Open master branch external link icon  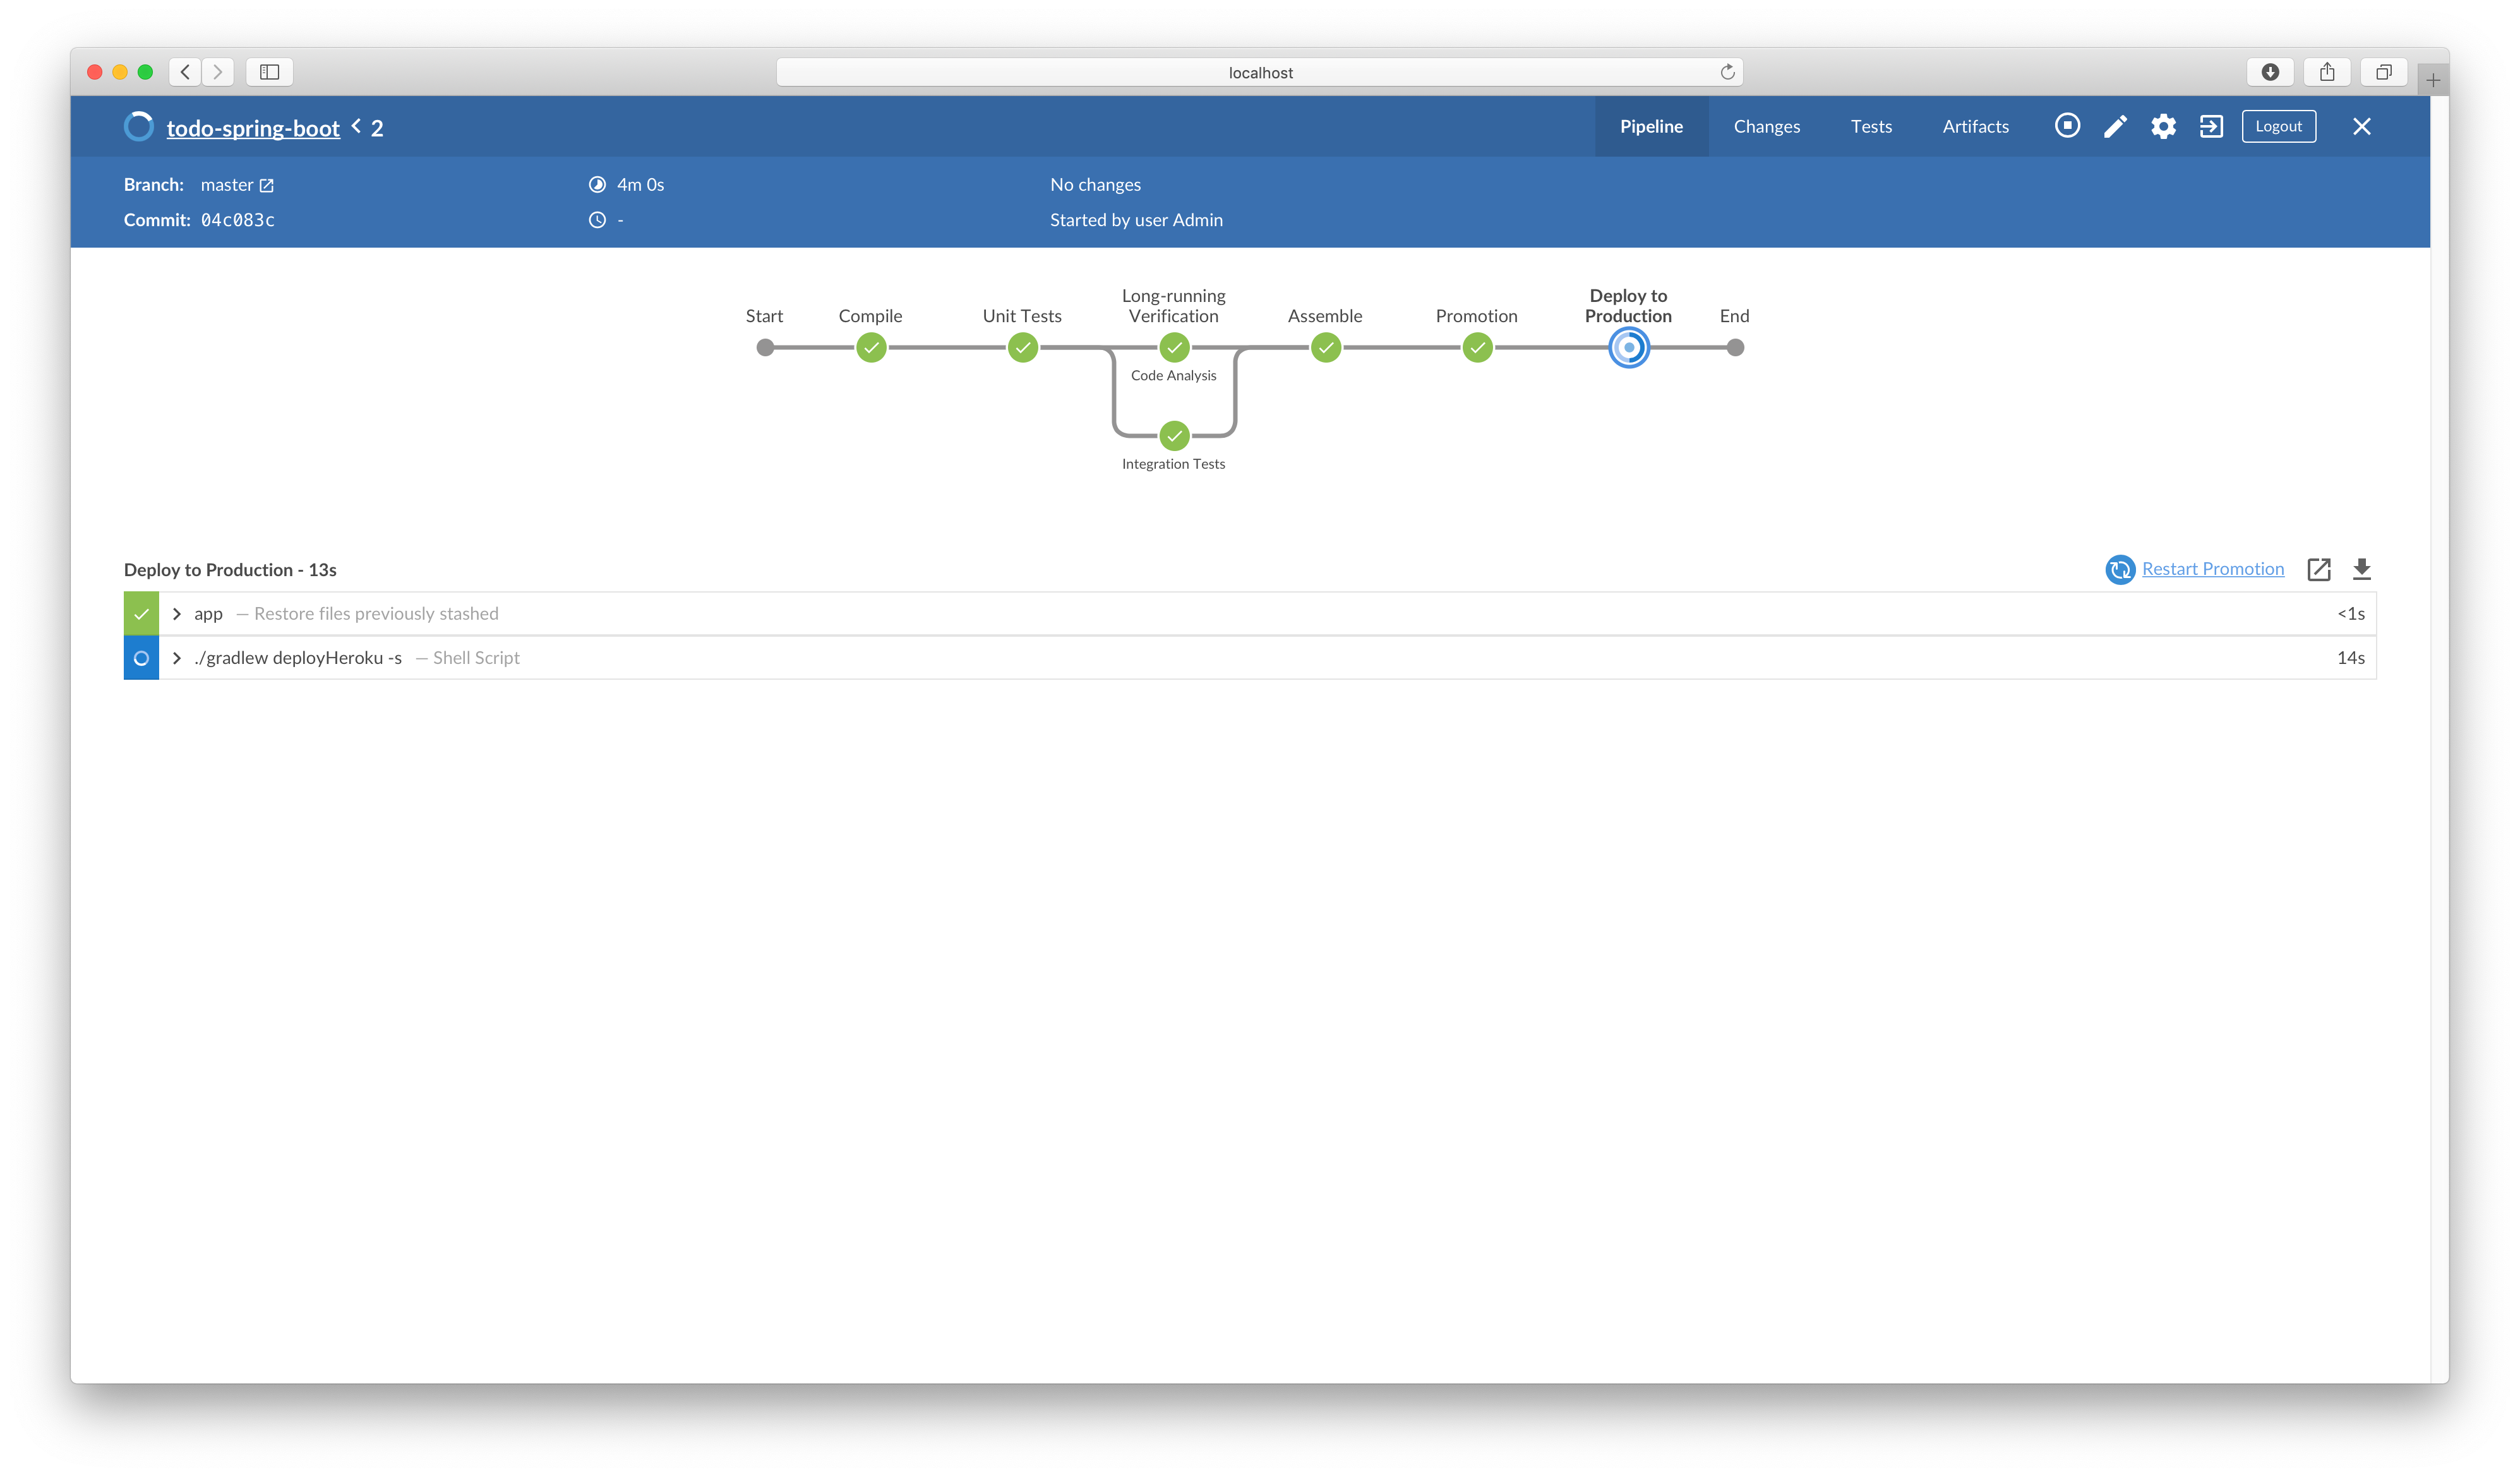(266, 185)
